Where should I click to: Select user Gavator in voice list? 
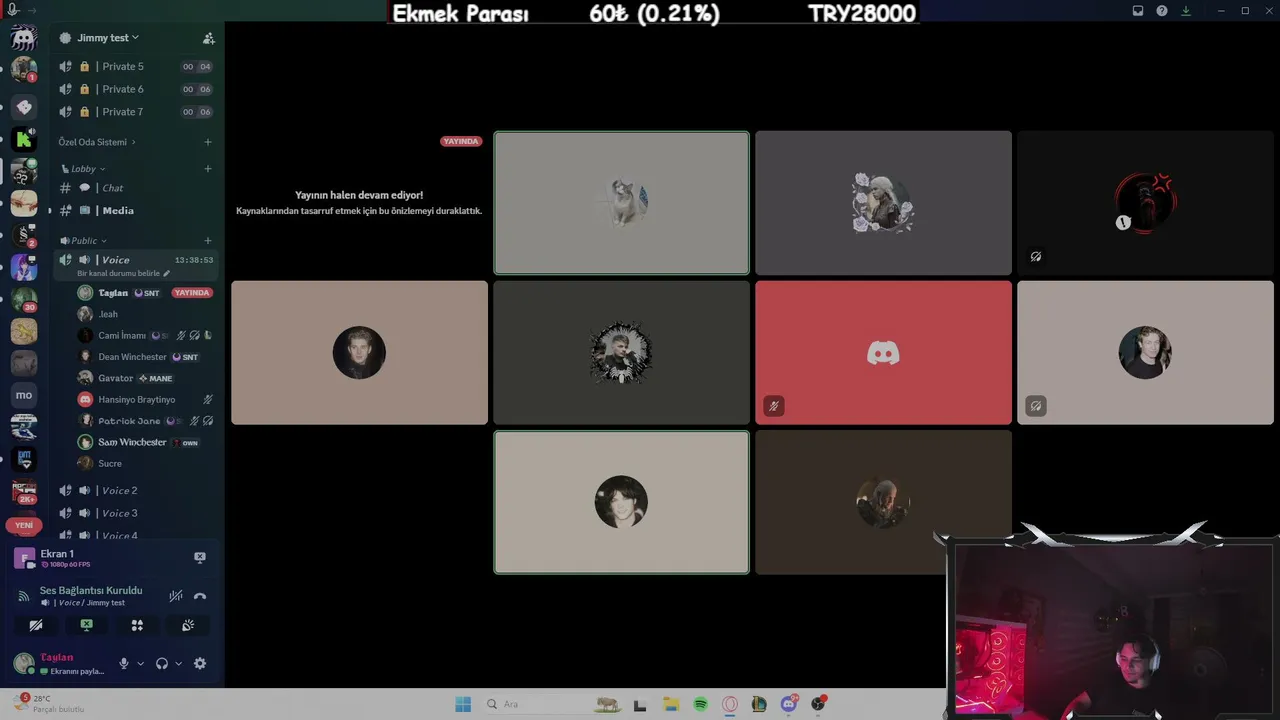point(145,378)
